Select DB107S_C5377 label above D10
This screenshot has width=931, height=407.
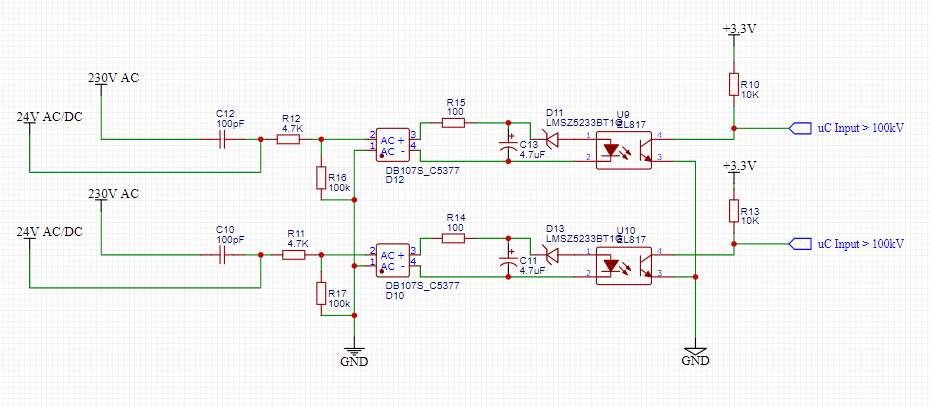tap(423, 286)
